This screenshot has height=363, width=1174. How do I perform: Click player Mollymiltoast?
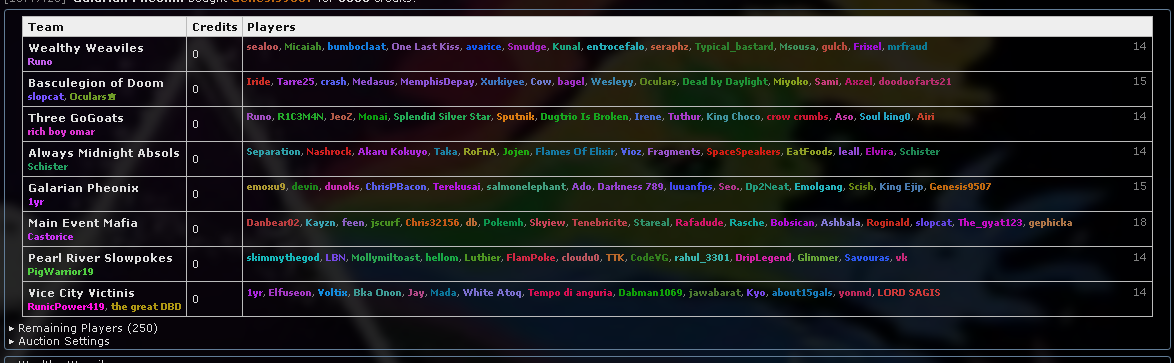(x=386, y=257)
